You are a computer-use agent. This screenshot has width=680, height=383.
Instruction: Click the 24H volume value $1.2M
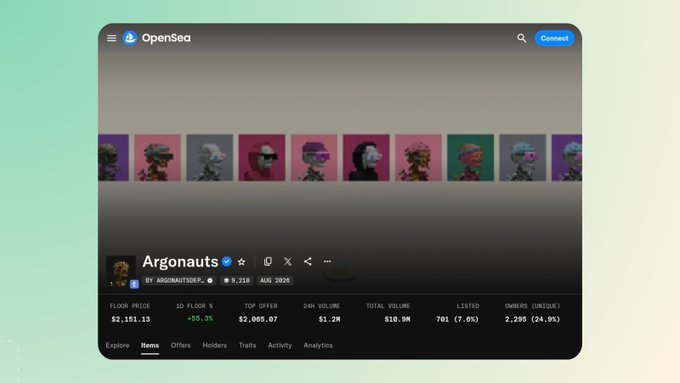[329, 319]
